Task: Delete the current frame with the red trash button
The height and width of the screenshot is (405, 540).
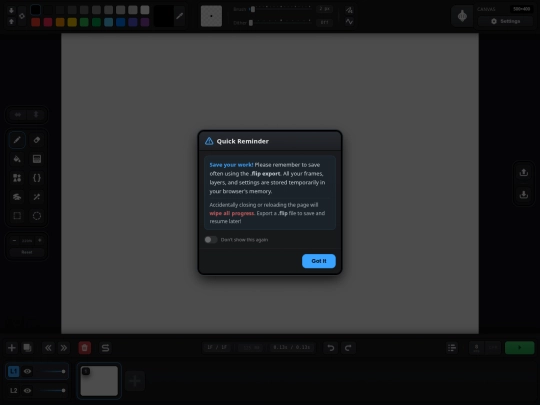Action: point(85,348)
